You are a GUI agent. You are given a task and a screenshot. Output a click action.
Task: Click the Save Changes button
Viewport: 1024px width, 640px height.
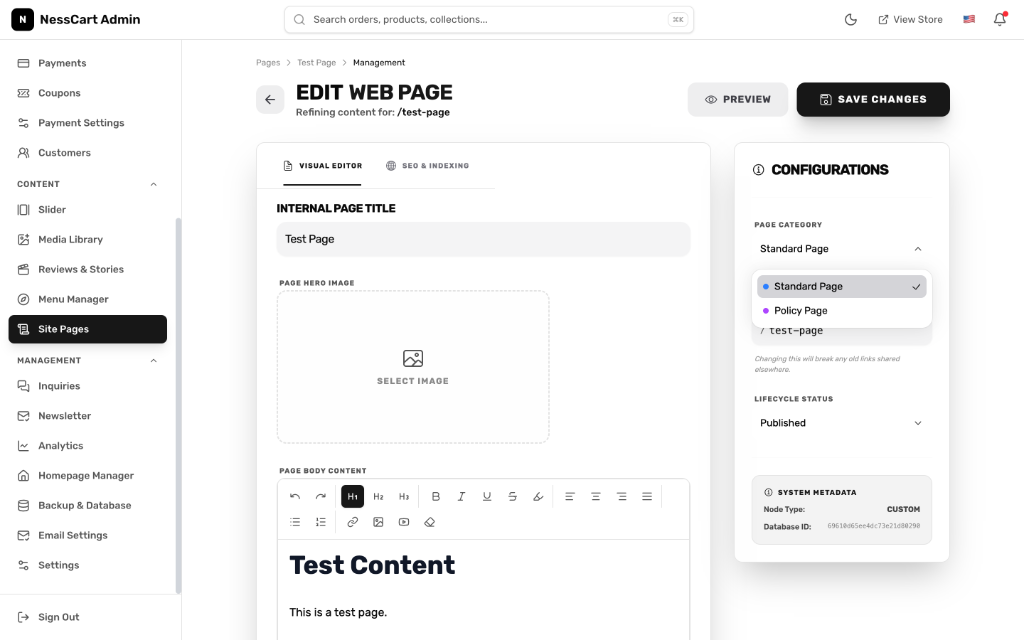[872, 99]
